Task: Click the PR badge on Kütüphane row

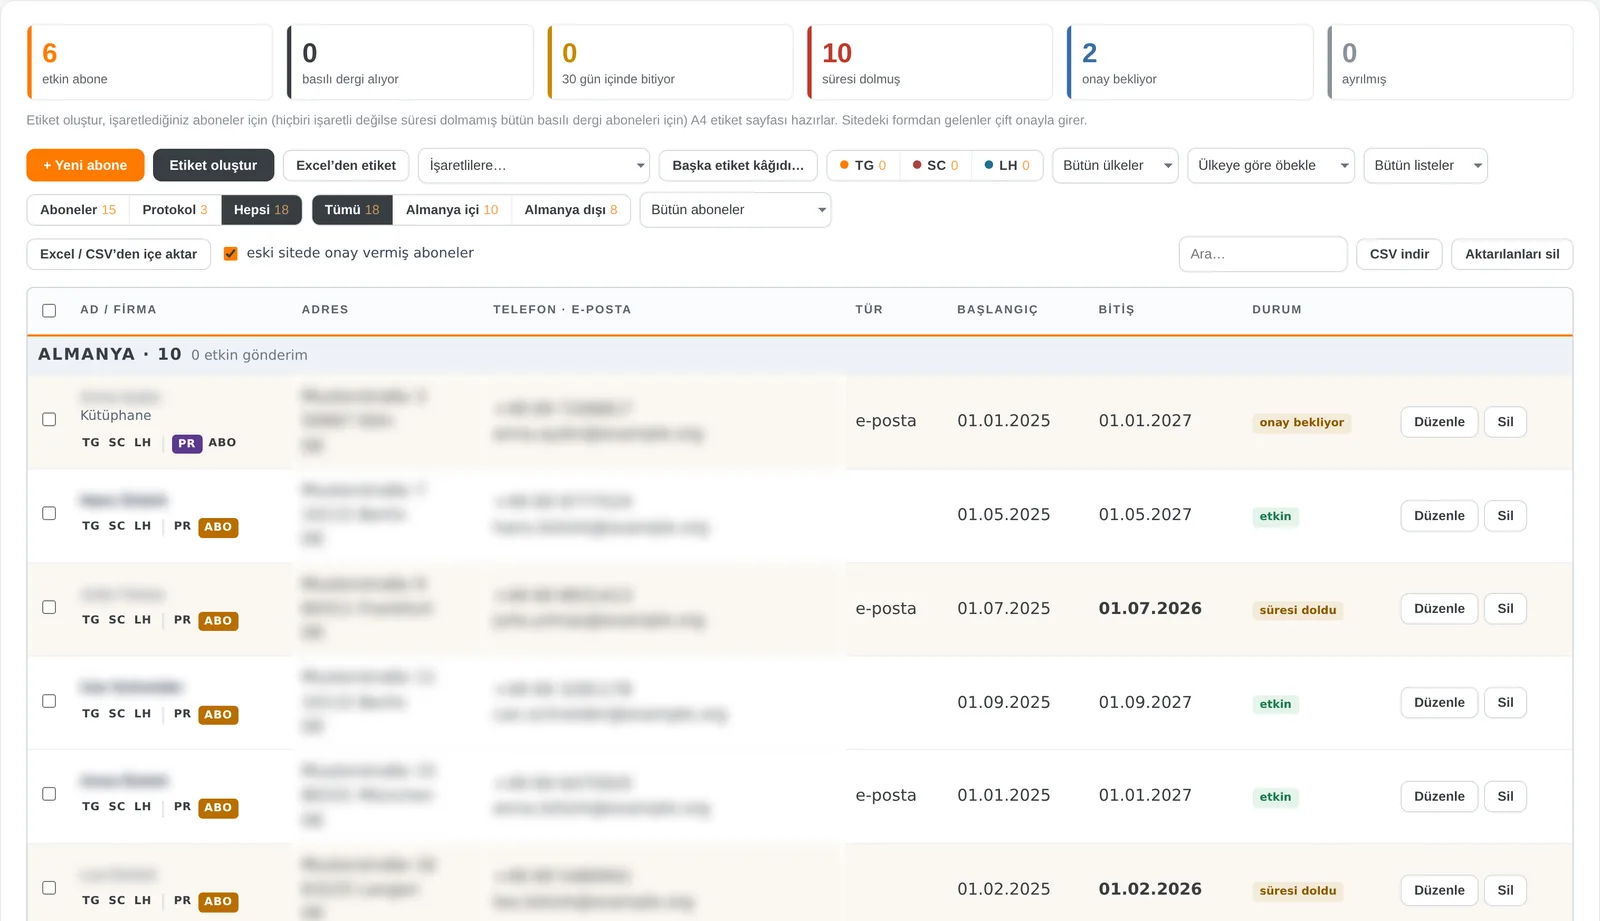Action: 187,443
